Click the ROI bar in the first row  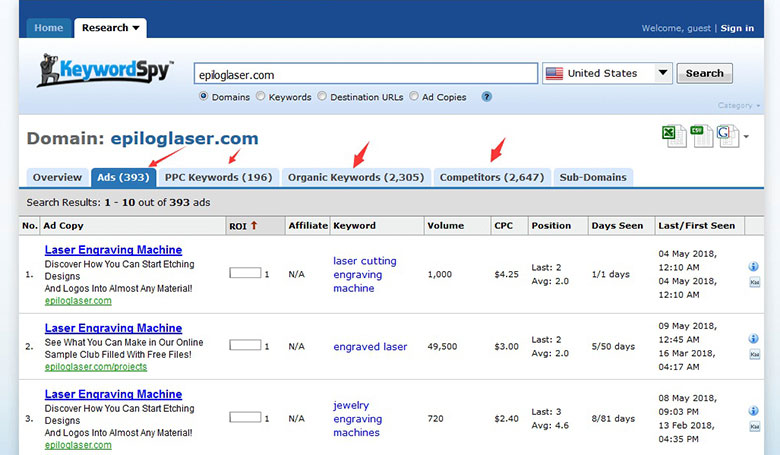coord(245,273)
